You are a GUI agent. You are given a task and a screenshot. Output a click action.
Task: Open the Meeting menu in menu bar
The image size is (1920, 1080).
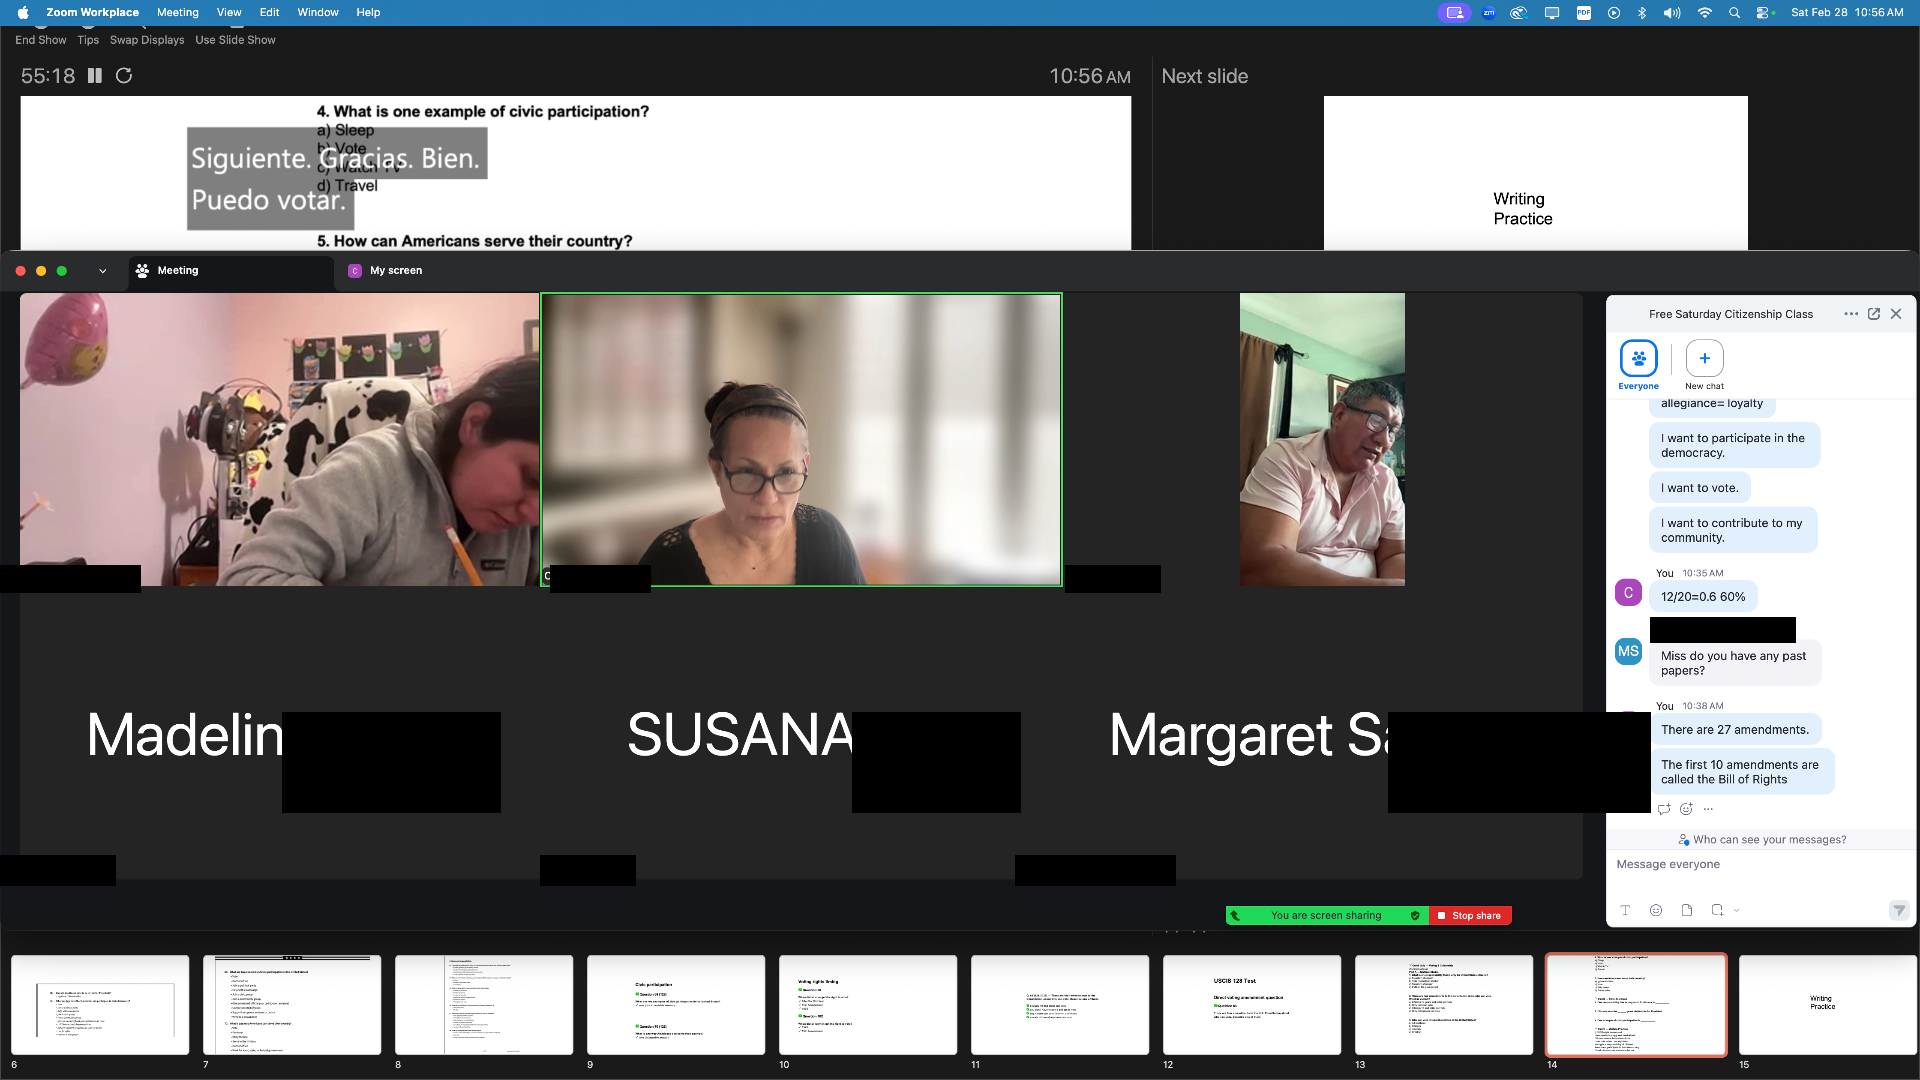pyautogui.click(x=178, y=12)
